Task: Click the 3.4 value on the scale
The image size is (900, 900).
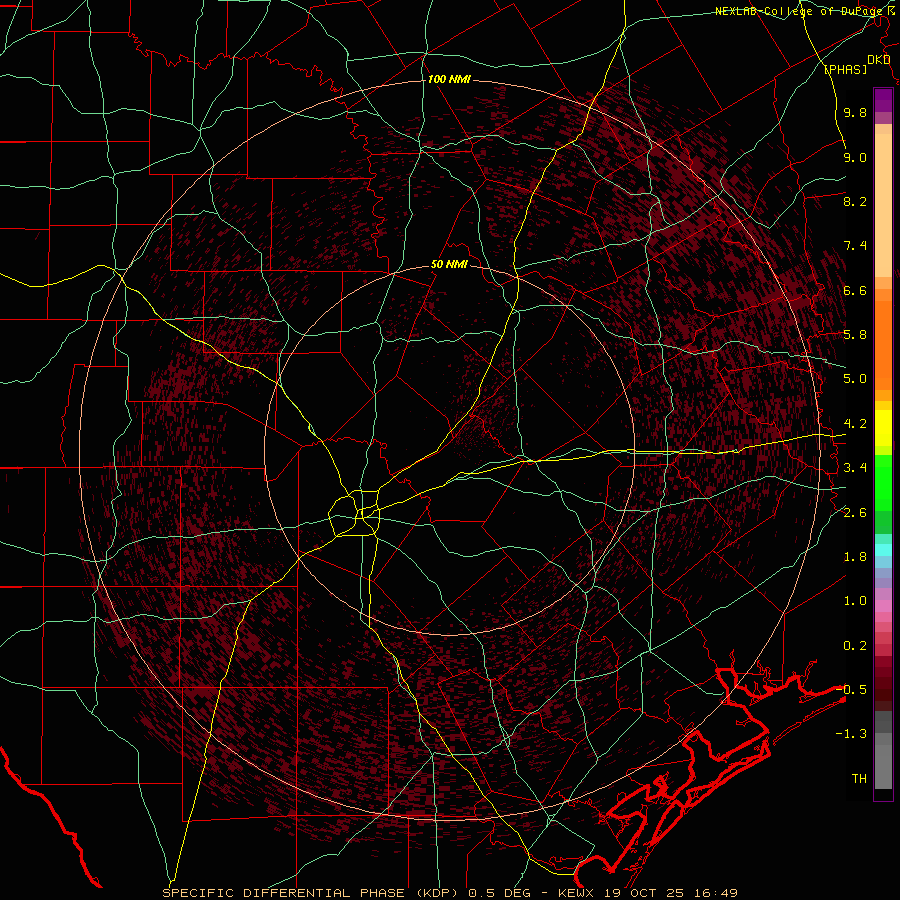Action: (855, 468)
